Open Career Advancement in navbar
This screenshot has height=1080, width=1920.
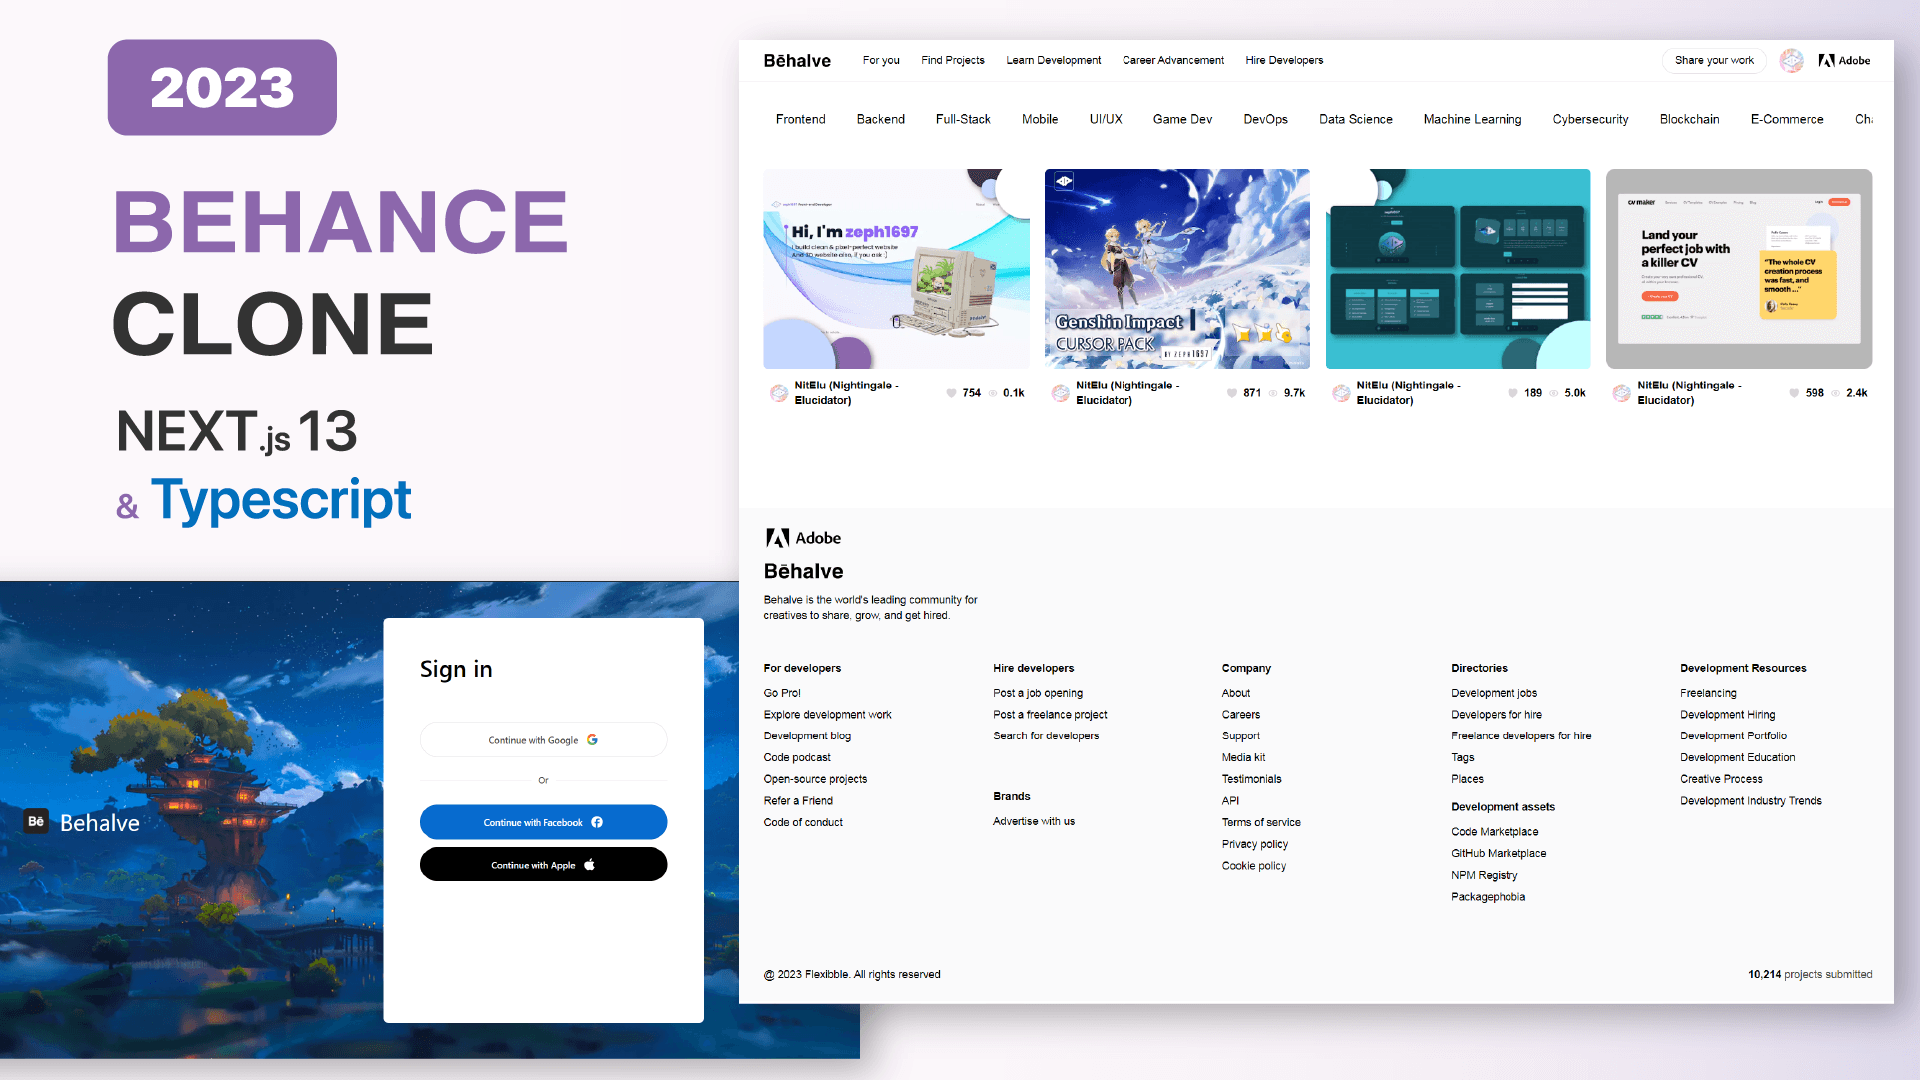point(1173,61)
